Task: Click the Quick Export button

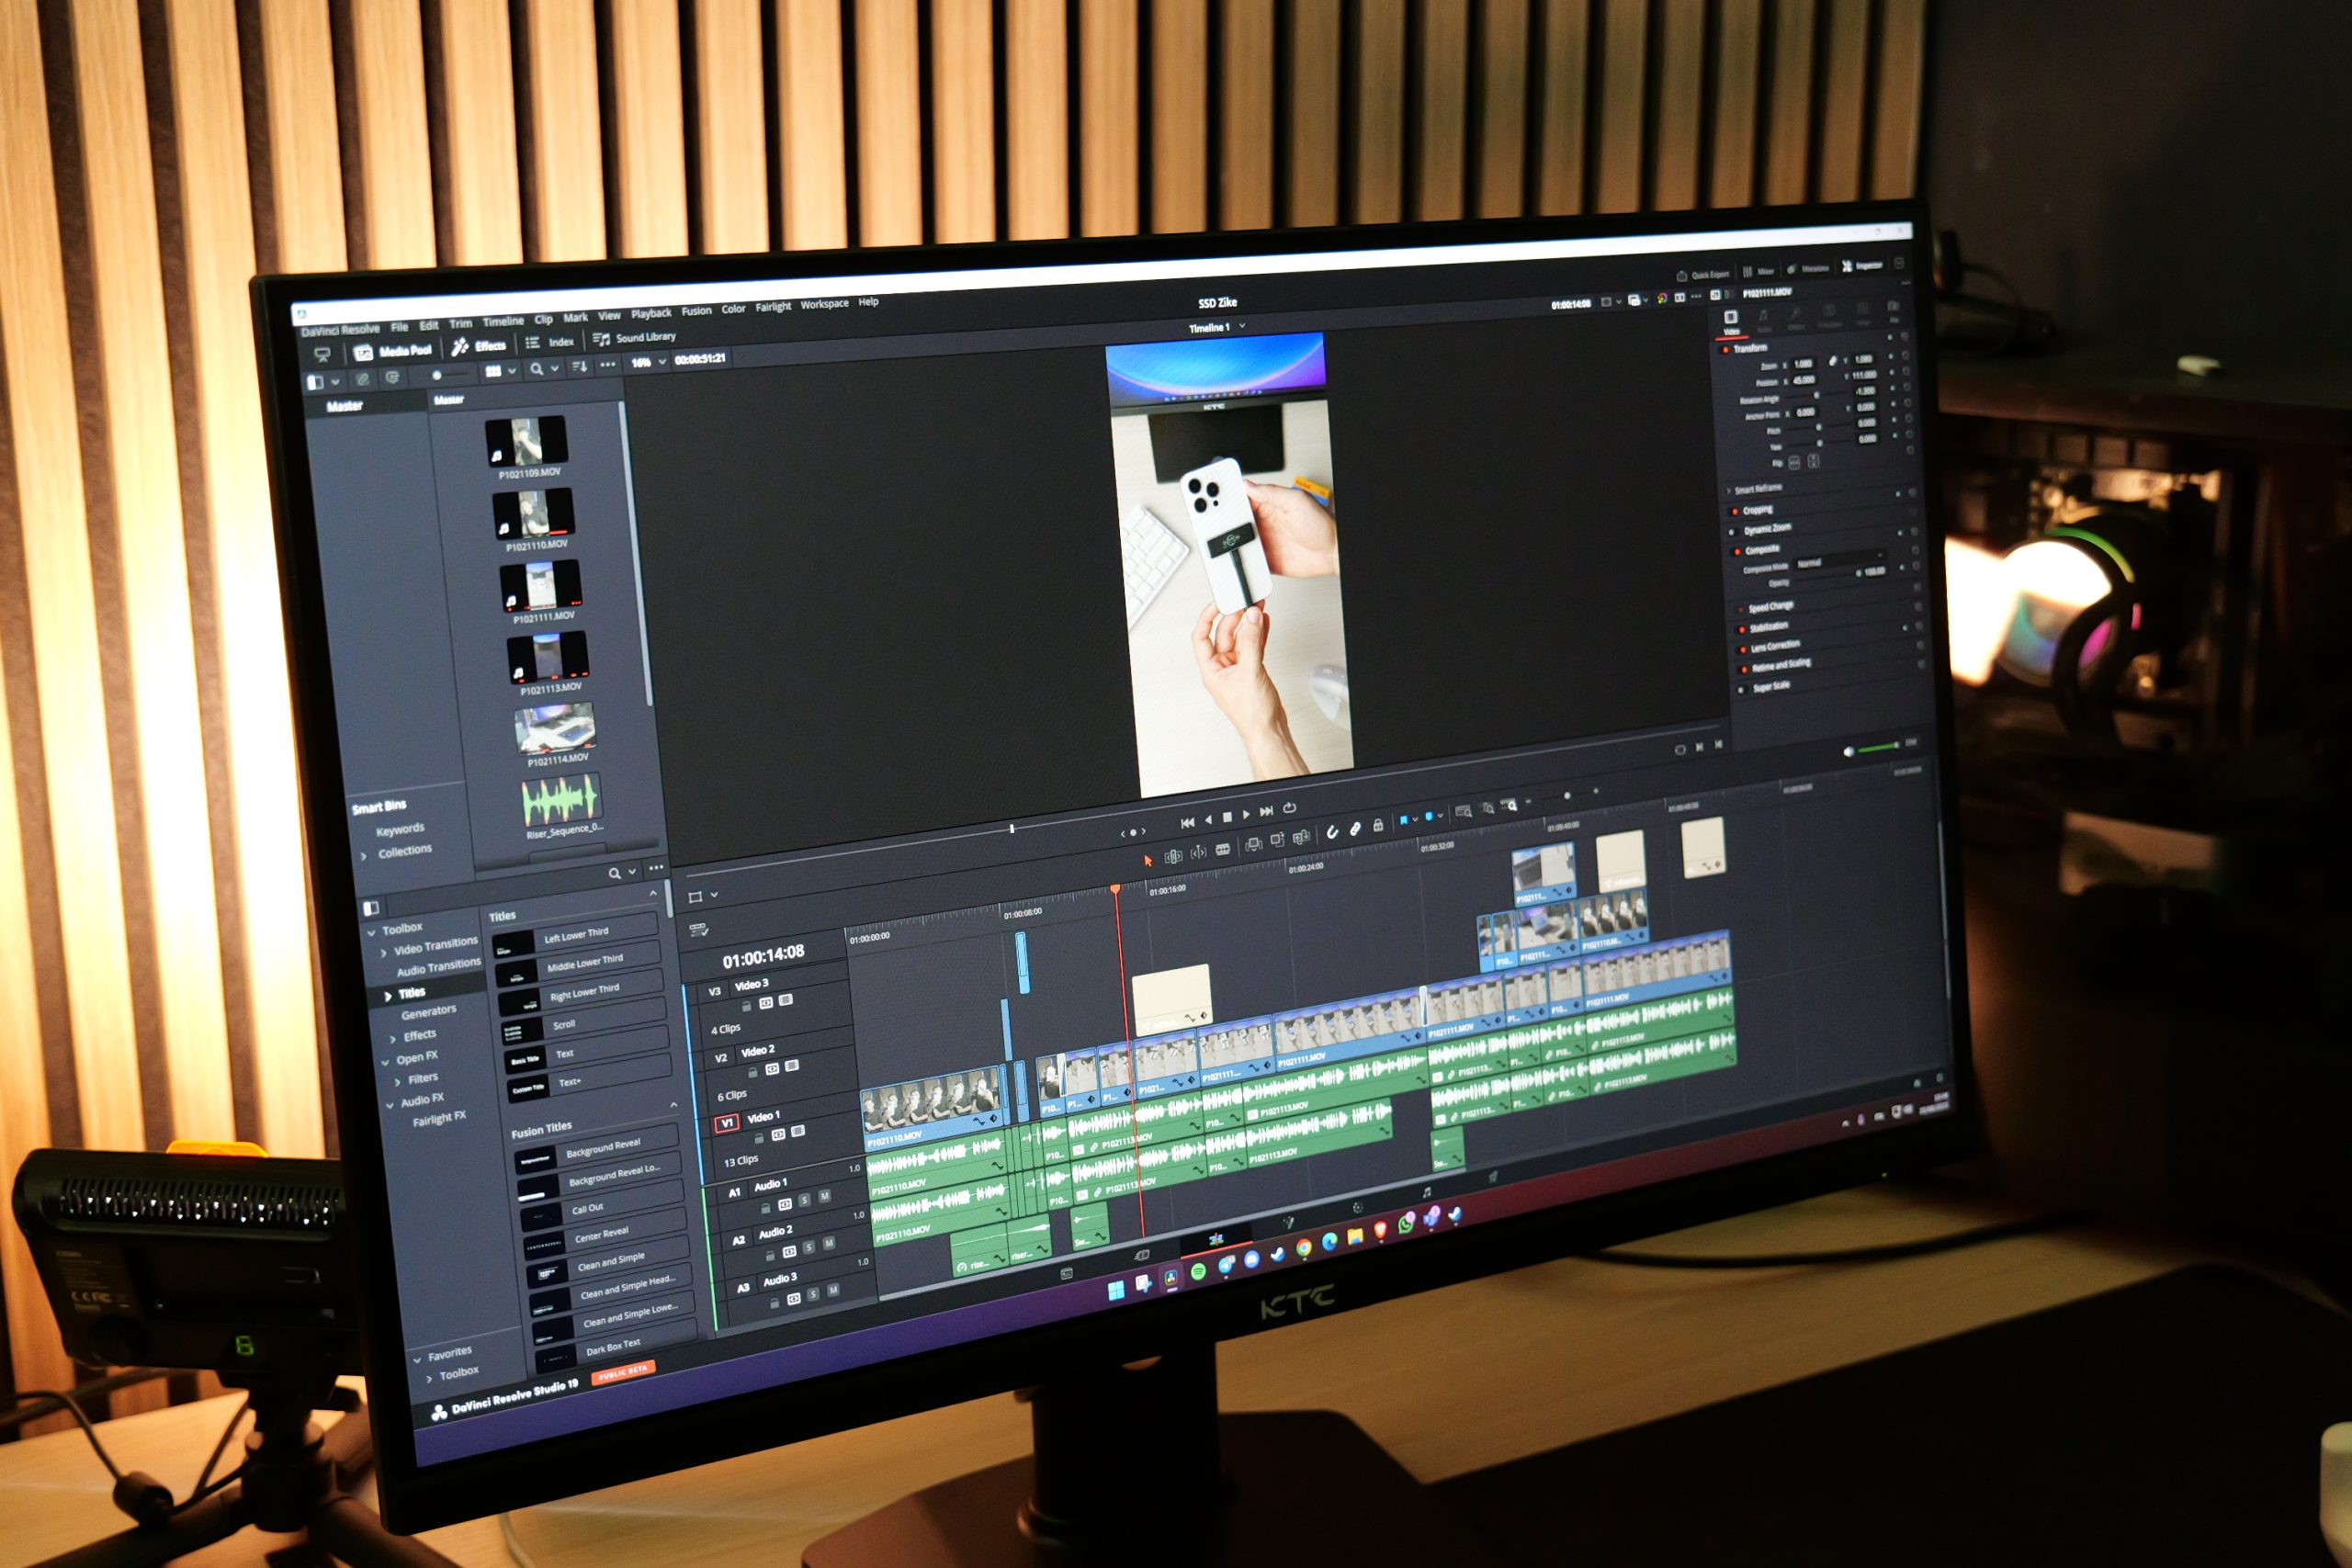Action: 1703,274
